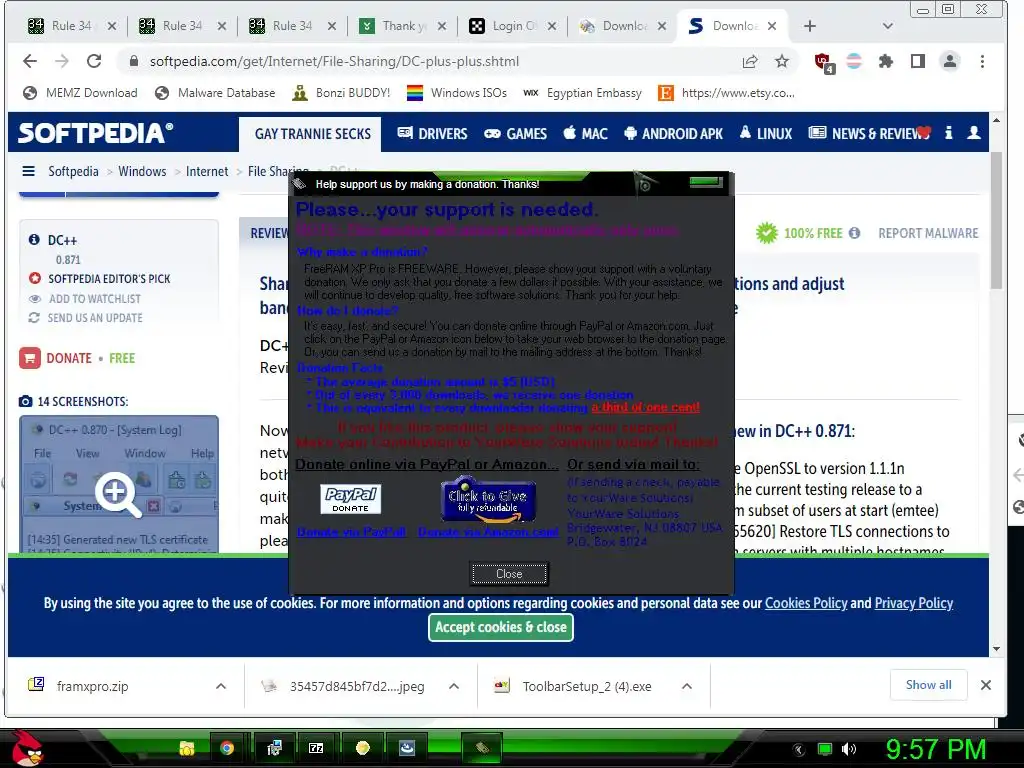The height and width of the screenshot is (768, 1024).
Task: Open the Softpedia hamburger menu
Action: [29, 171]
